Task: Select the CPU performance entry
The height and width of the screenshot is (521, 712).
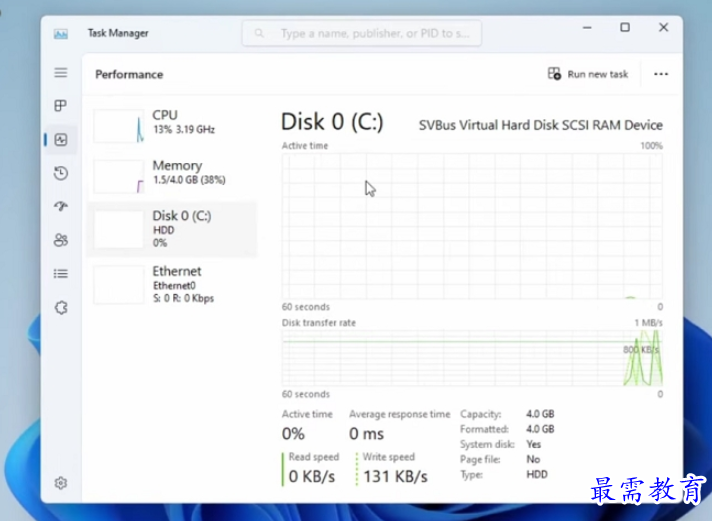Action: point(172,126)
